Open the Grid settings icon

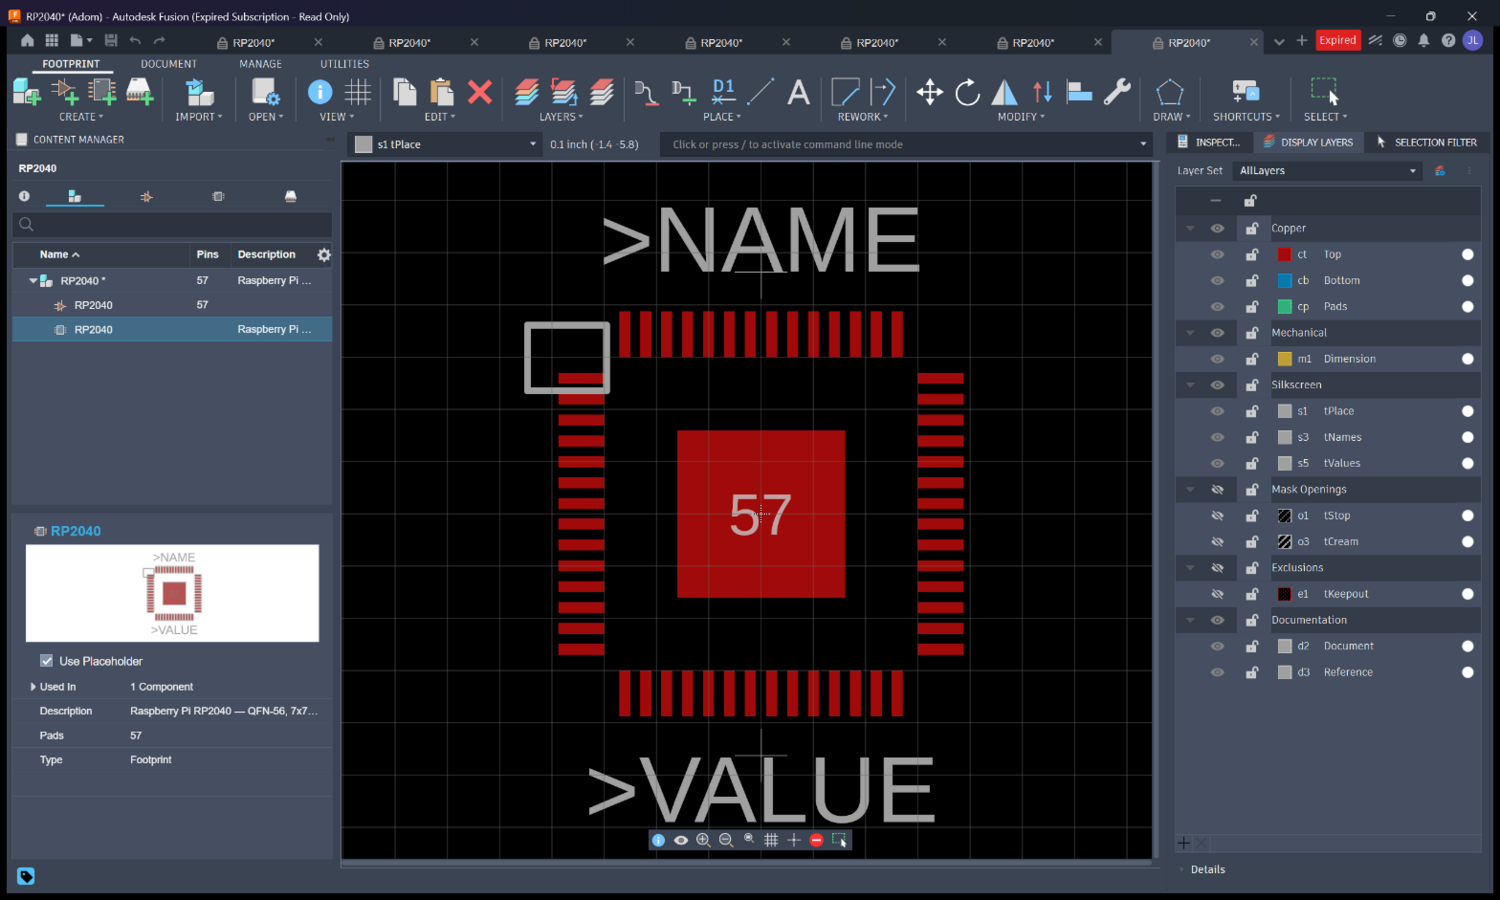[x=358, y=92]
